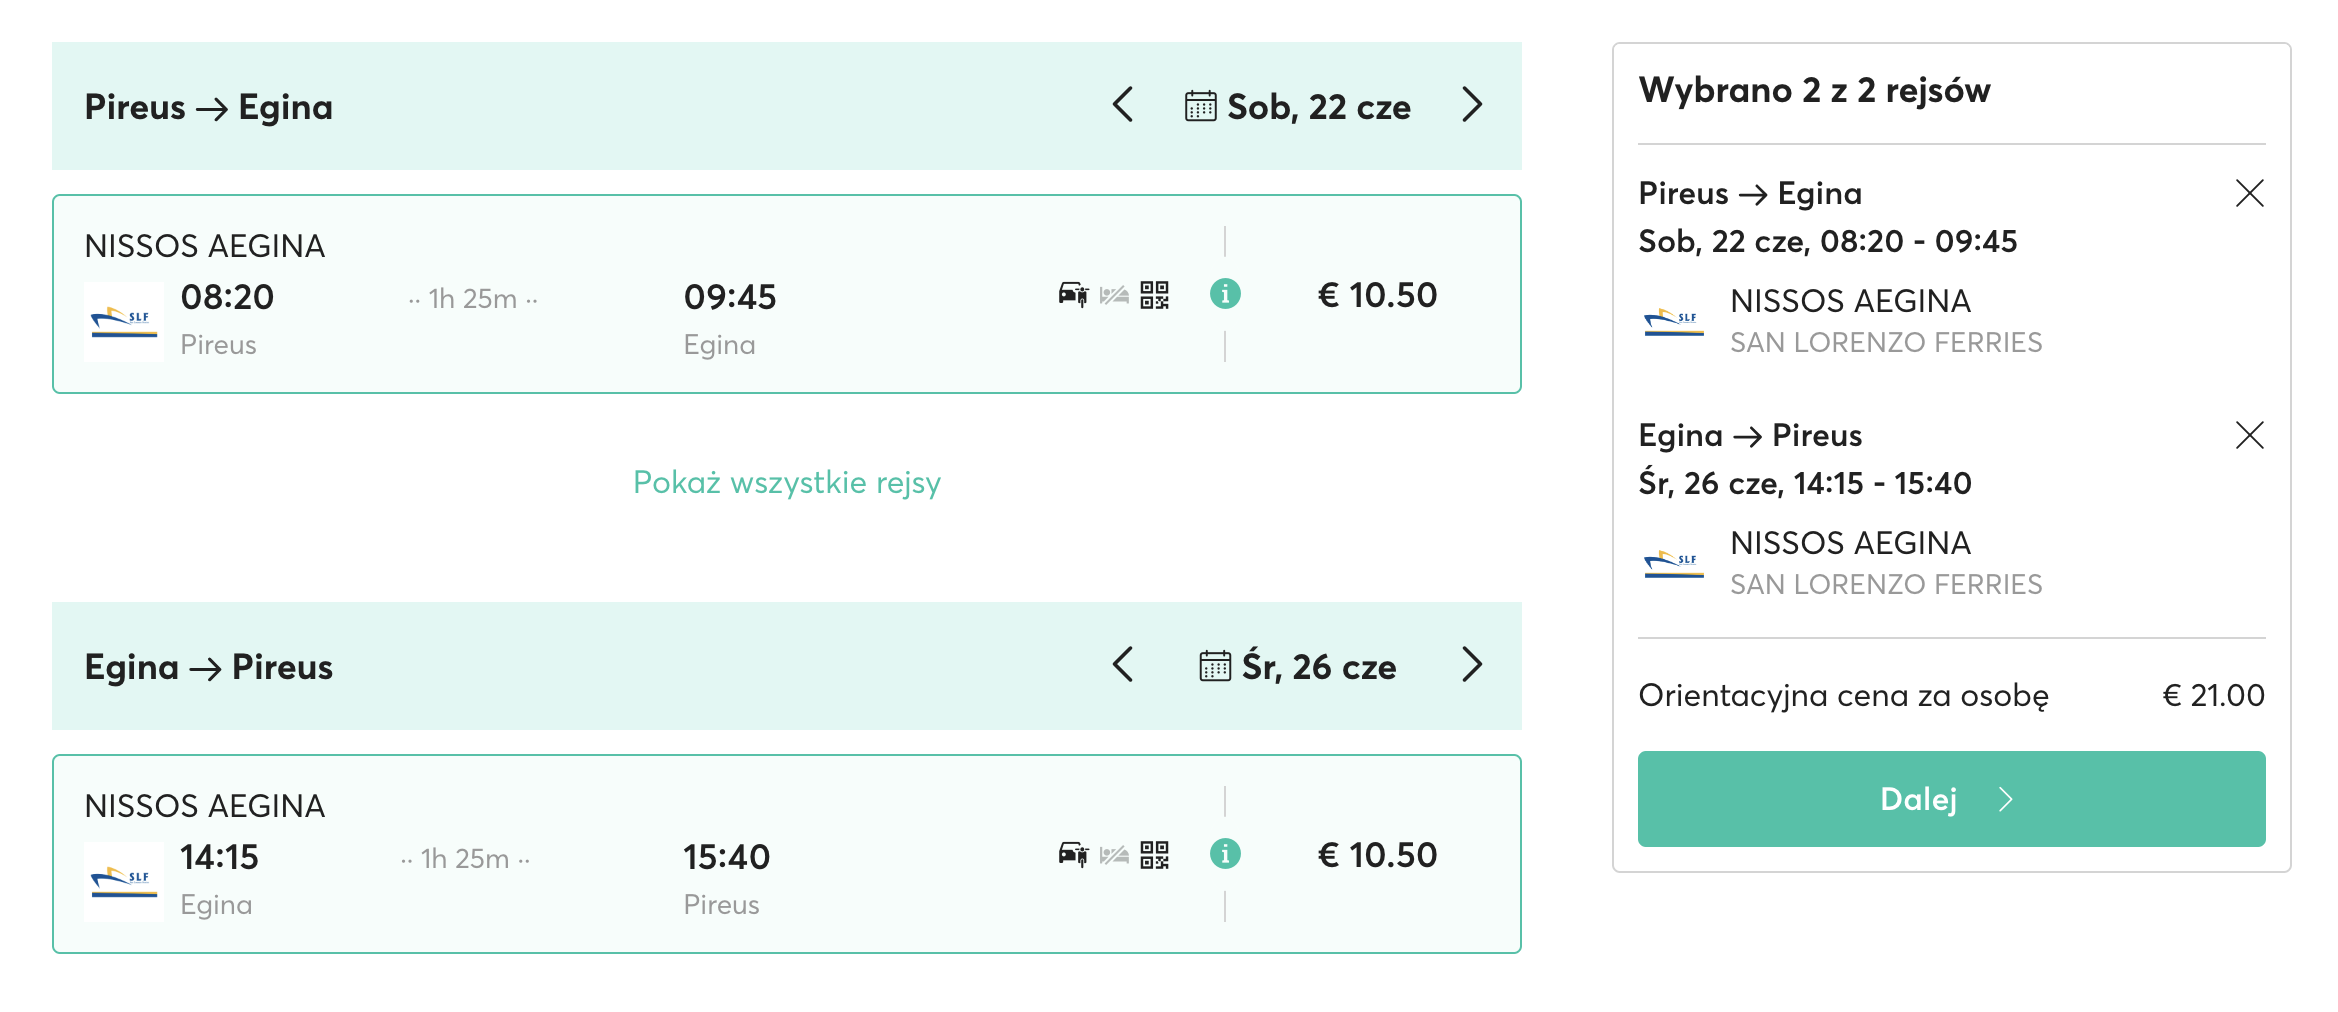The image size is (2338, 1012).
Task: Click QR code e-ticket icon on 08:20 sailing
Action: (1155, 295)
